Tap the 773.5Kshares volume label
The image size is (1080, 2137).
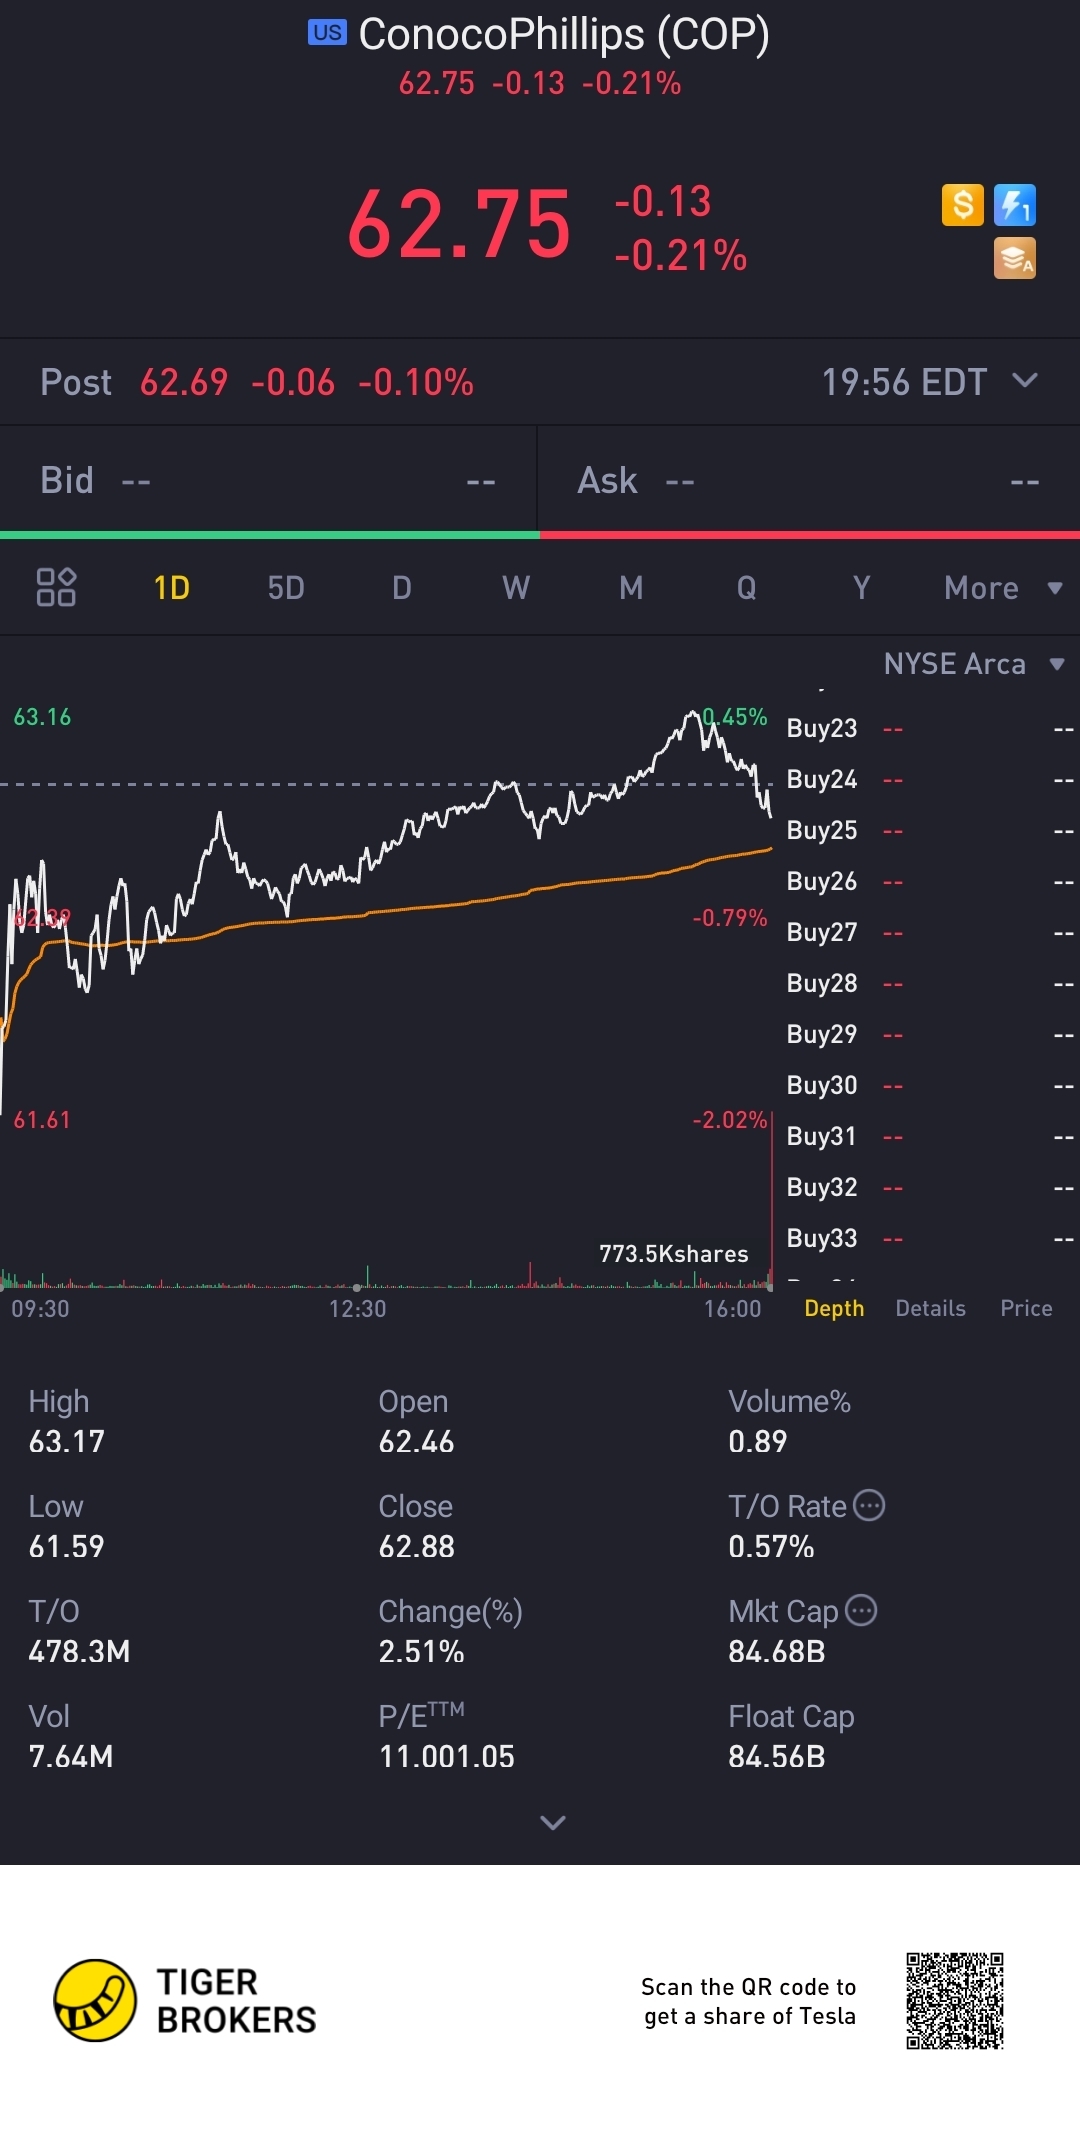[x=674, y=1254]
